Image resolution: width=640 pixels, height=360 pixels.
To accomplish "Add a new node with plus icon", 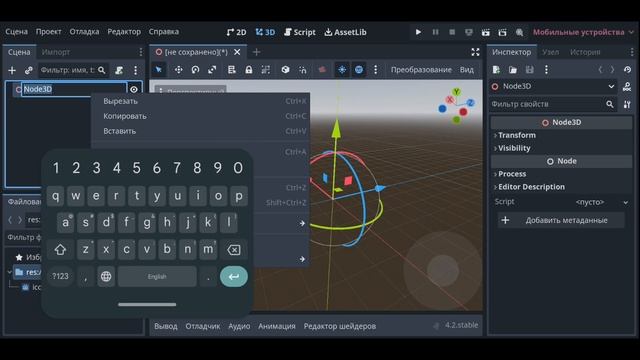I will click(12, 70).
